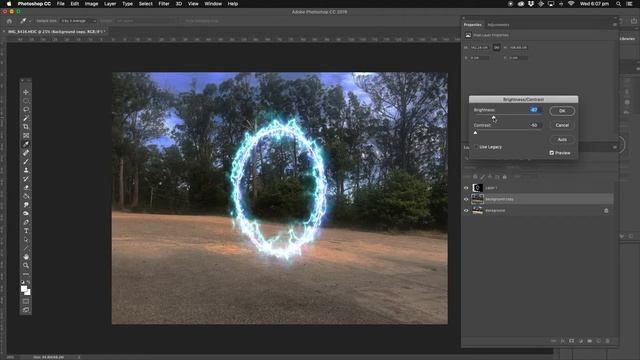Viewport: 640px width, 360px height.
Task: Open macOS Spotlight search
Action: (618, 4)
